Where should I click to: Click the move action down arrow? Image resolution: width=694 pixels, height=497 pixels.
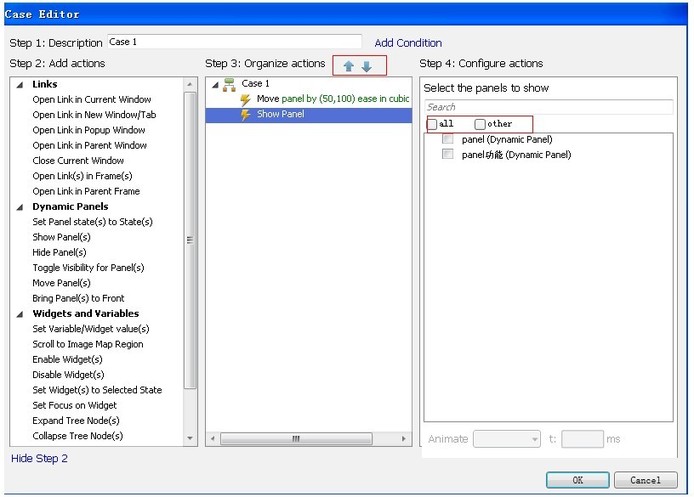[x=367, y=66]
